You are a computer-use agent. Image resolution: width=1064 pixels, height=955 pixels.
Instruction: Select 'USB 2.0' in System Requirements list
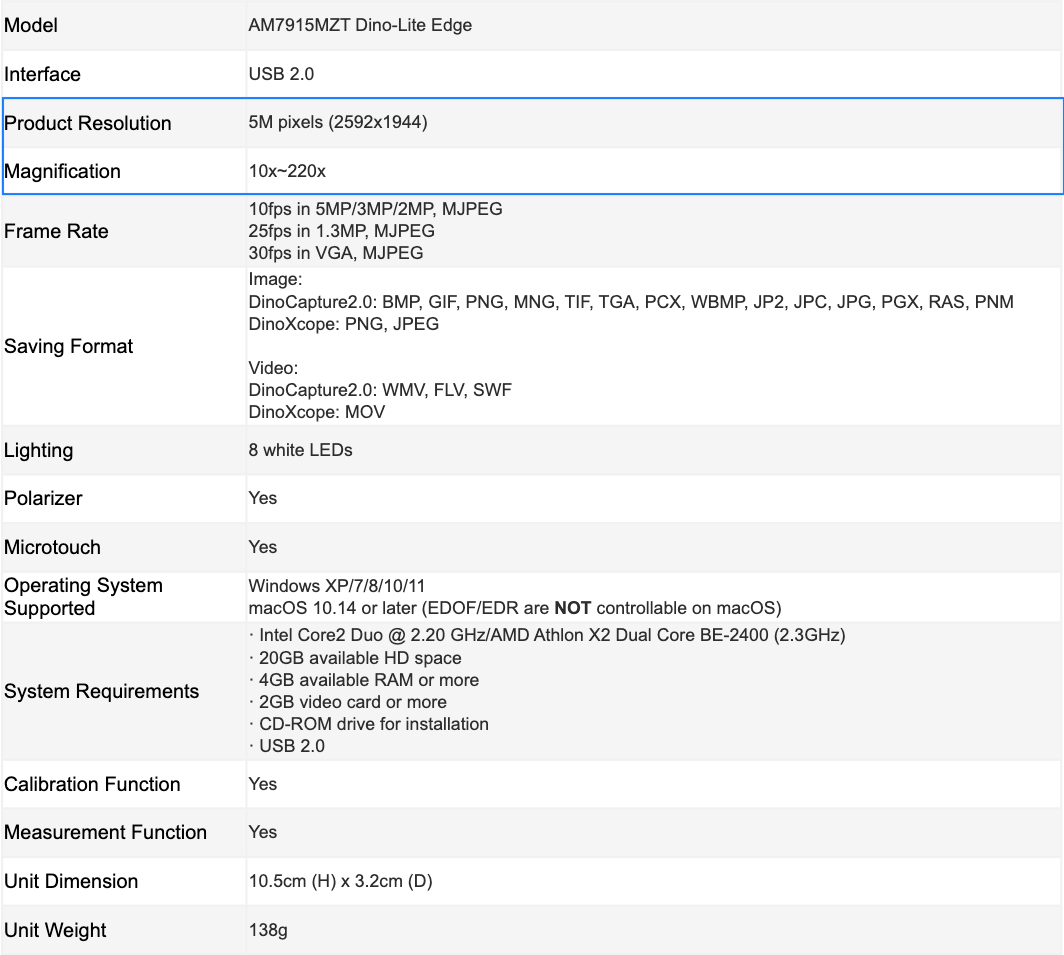point(286,746)
